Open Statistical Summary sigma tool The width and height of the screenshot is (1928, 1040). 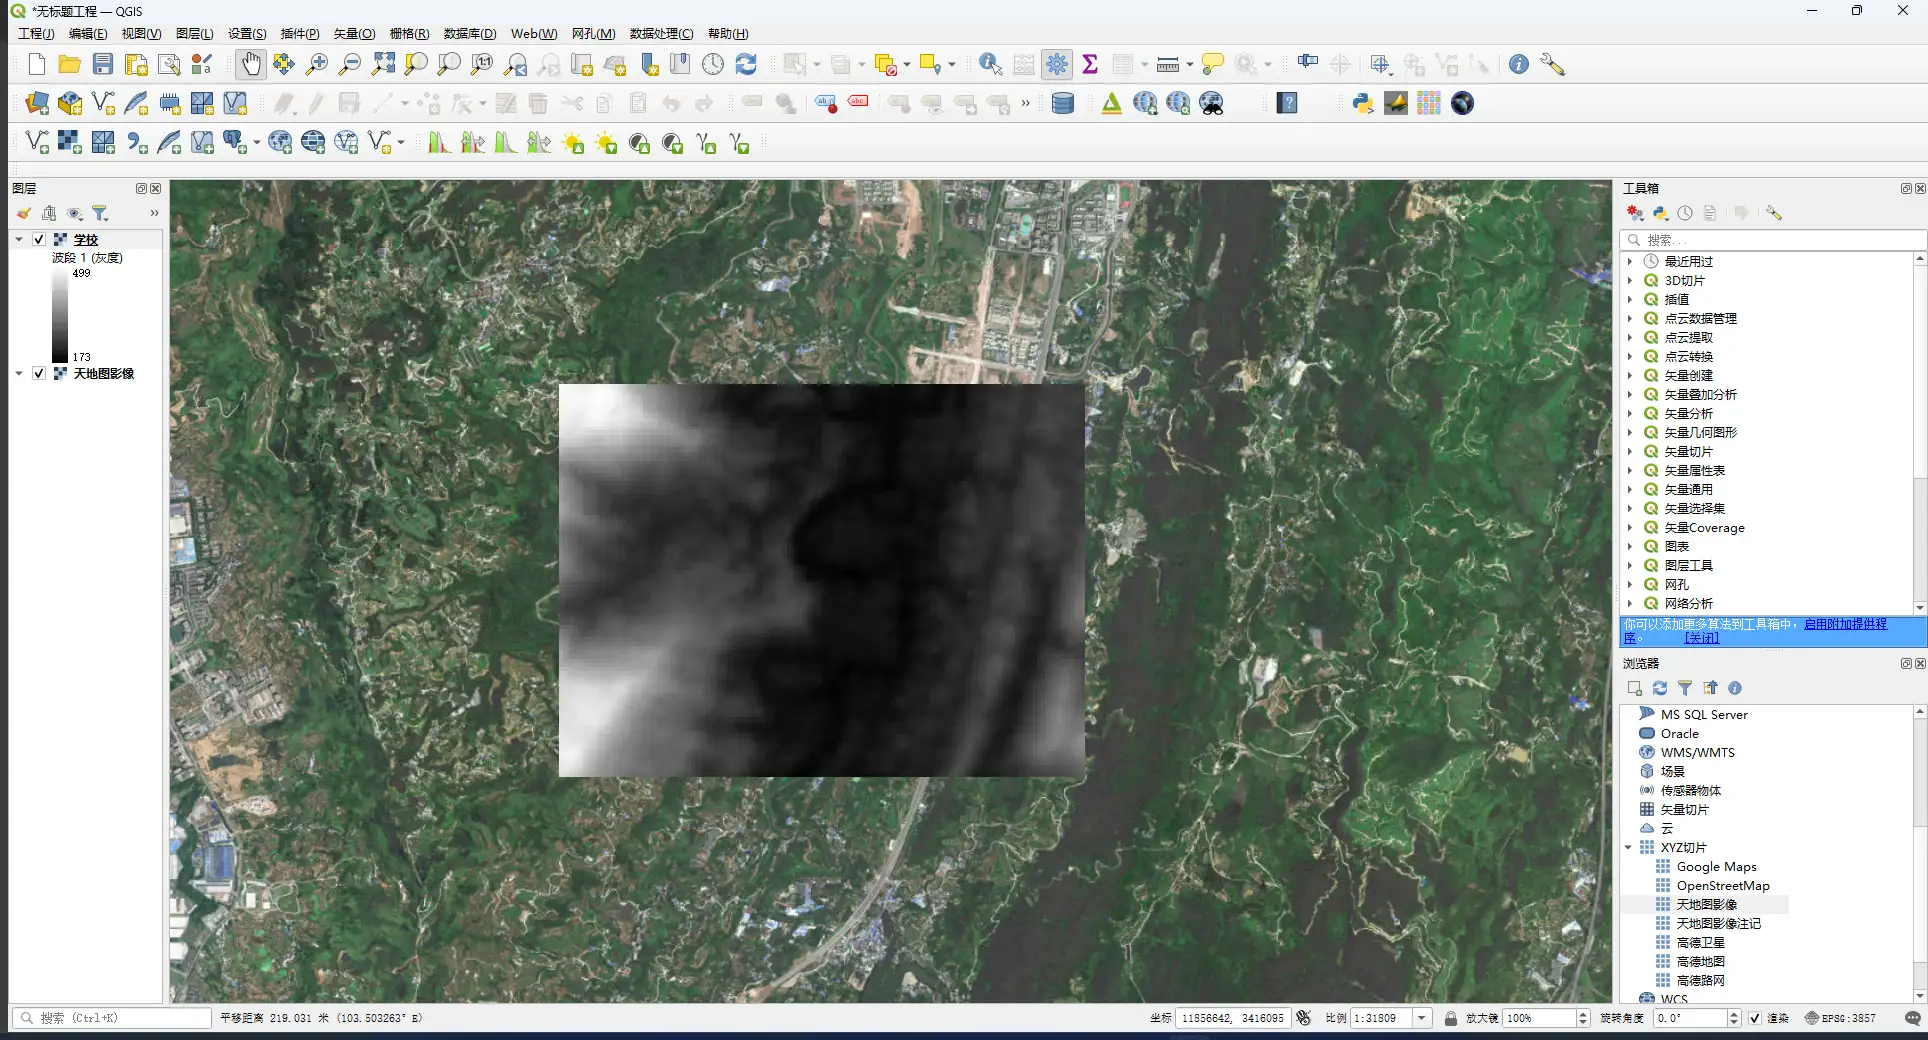click(x=1090, y=65)
